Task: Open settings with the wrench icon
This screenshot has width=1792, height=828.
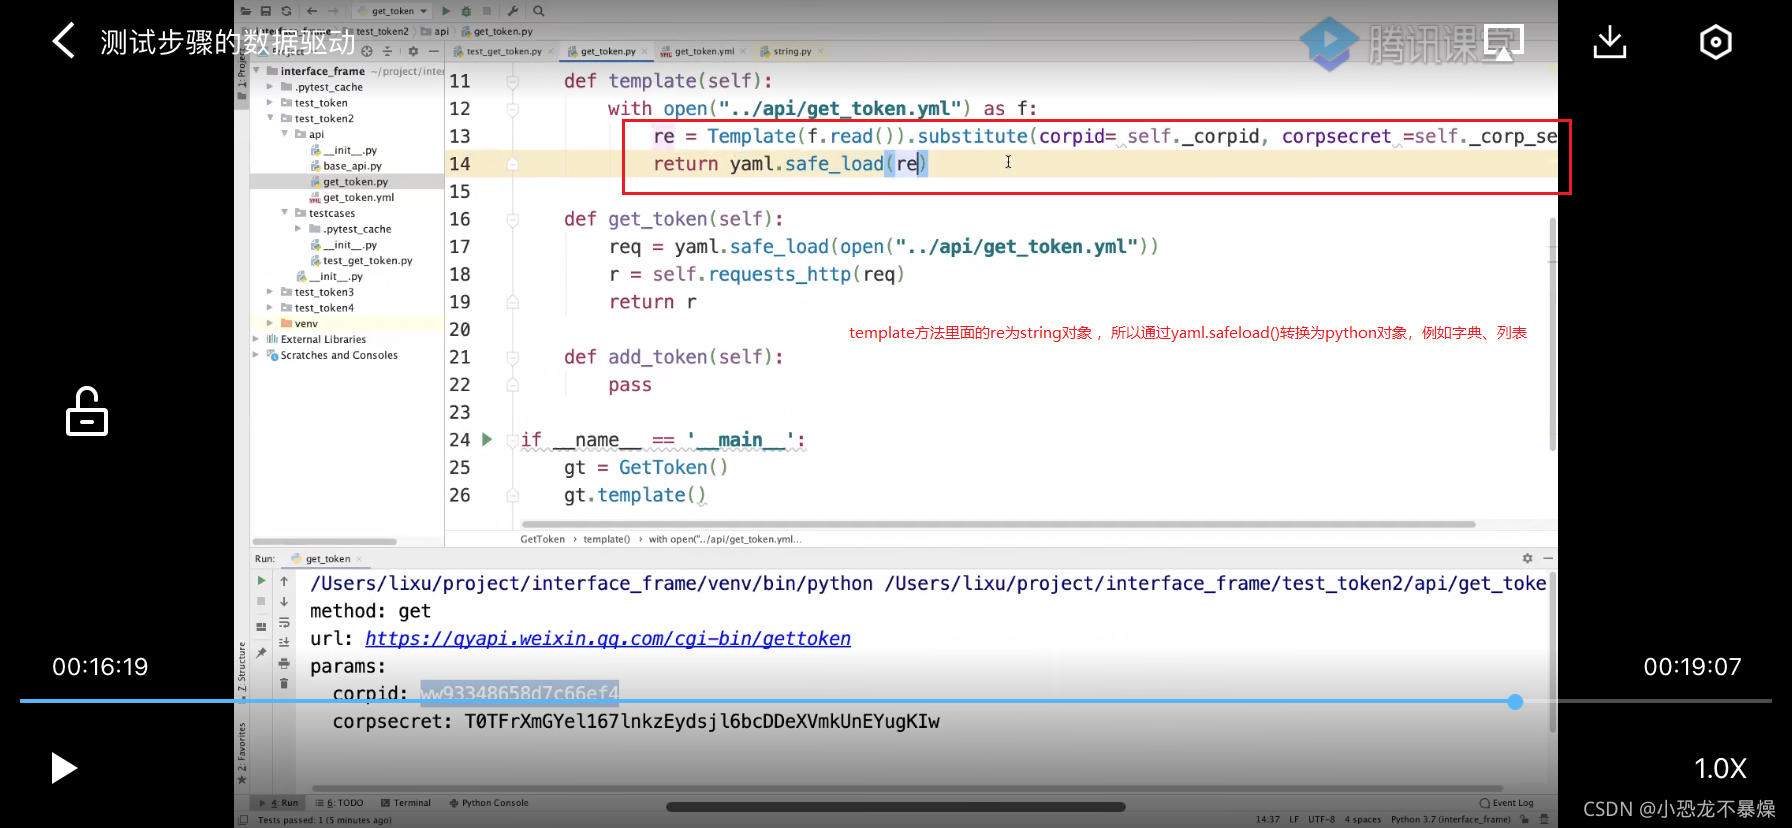Action: (513, 11)
